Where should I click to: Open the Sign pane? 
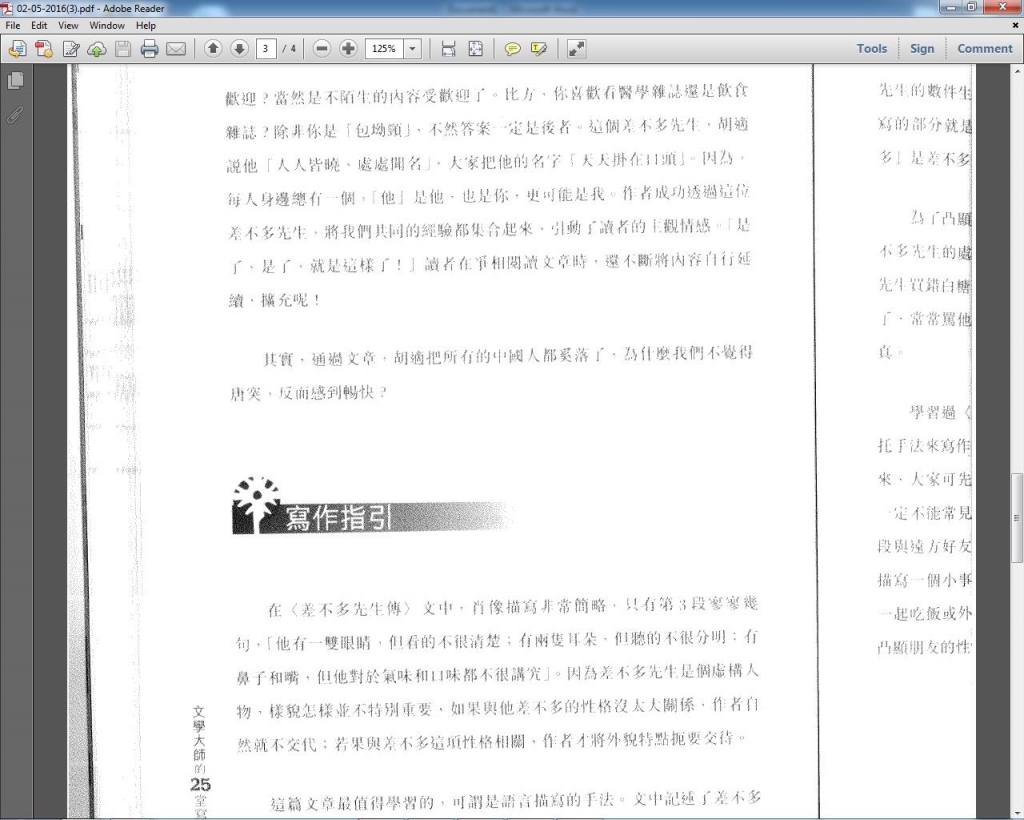coord(922,48)
